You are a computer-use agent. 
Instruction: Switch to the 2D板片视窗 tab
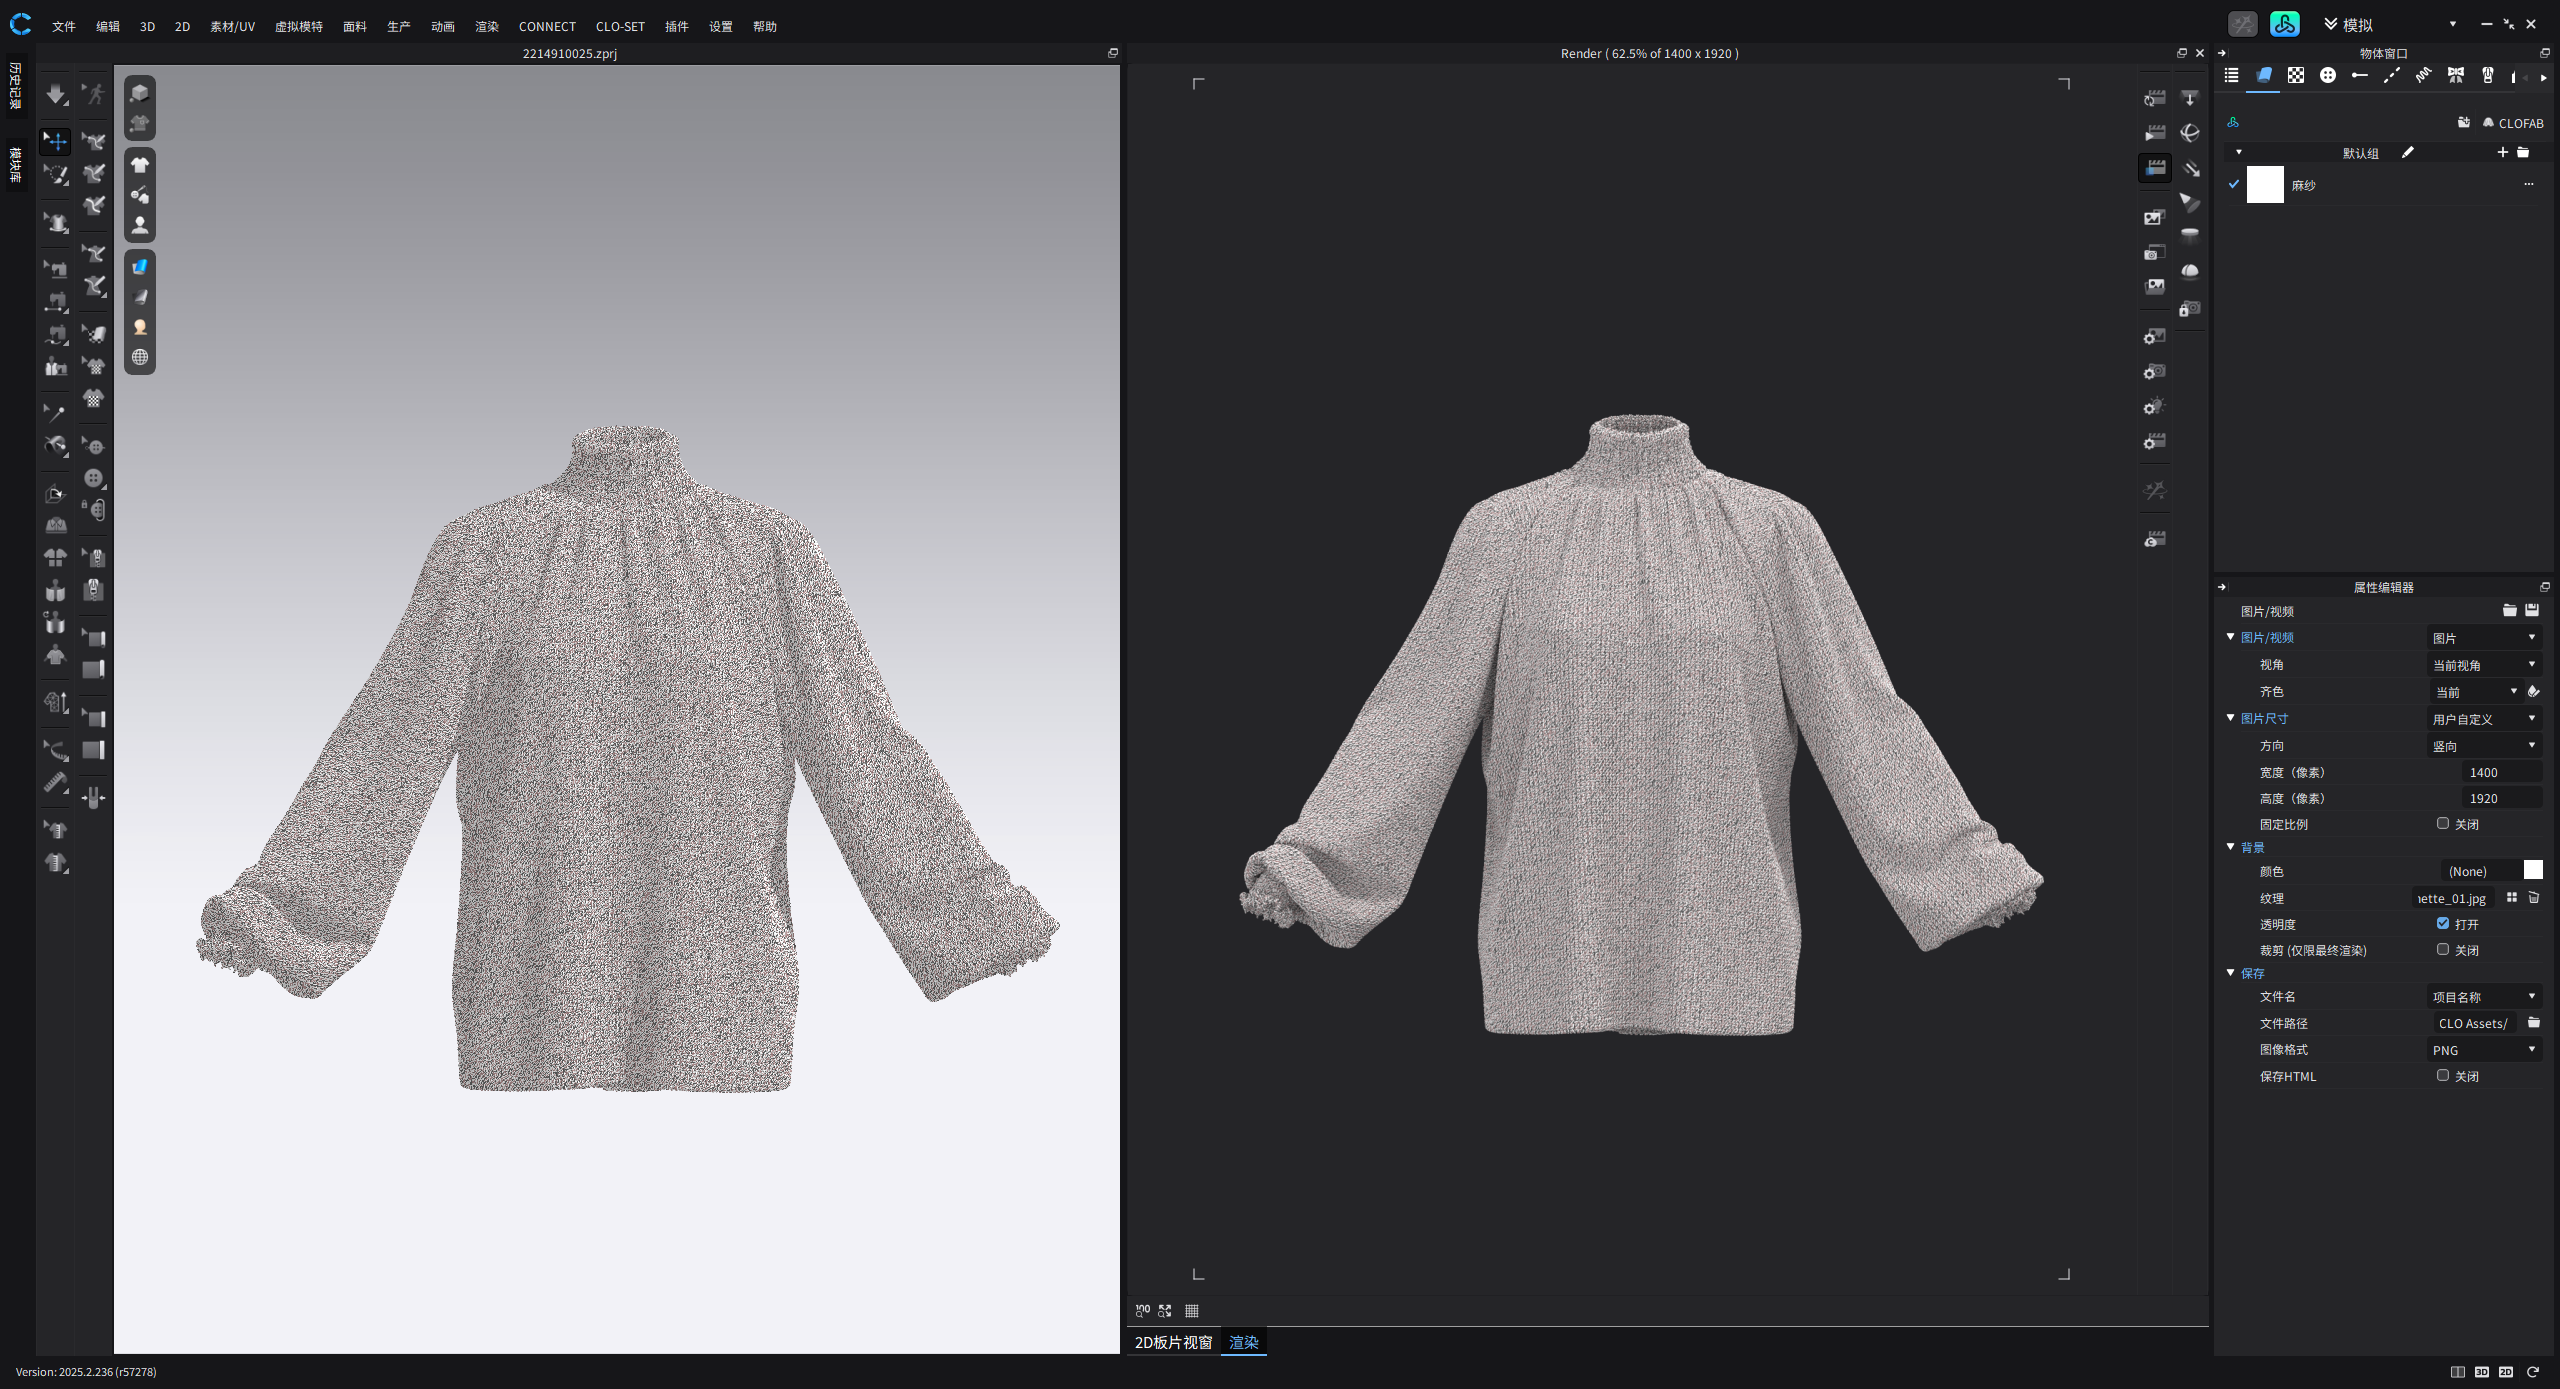[x=1172, y=1342]
